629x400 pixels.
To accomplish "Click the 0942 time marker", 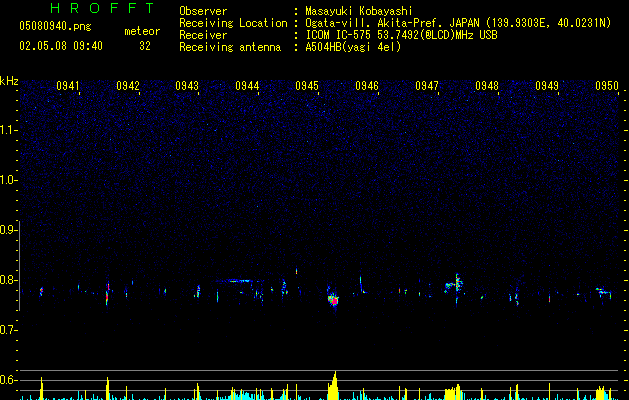I will [128, 86].
